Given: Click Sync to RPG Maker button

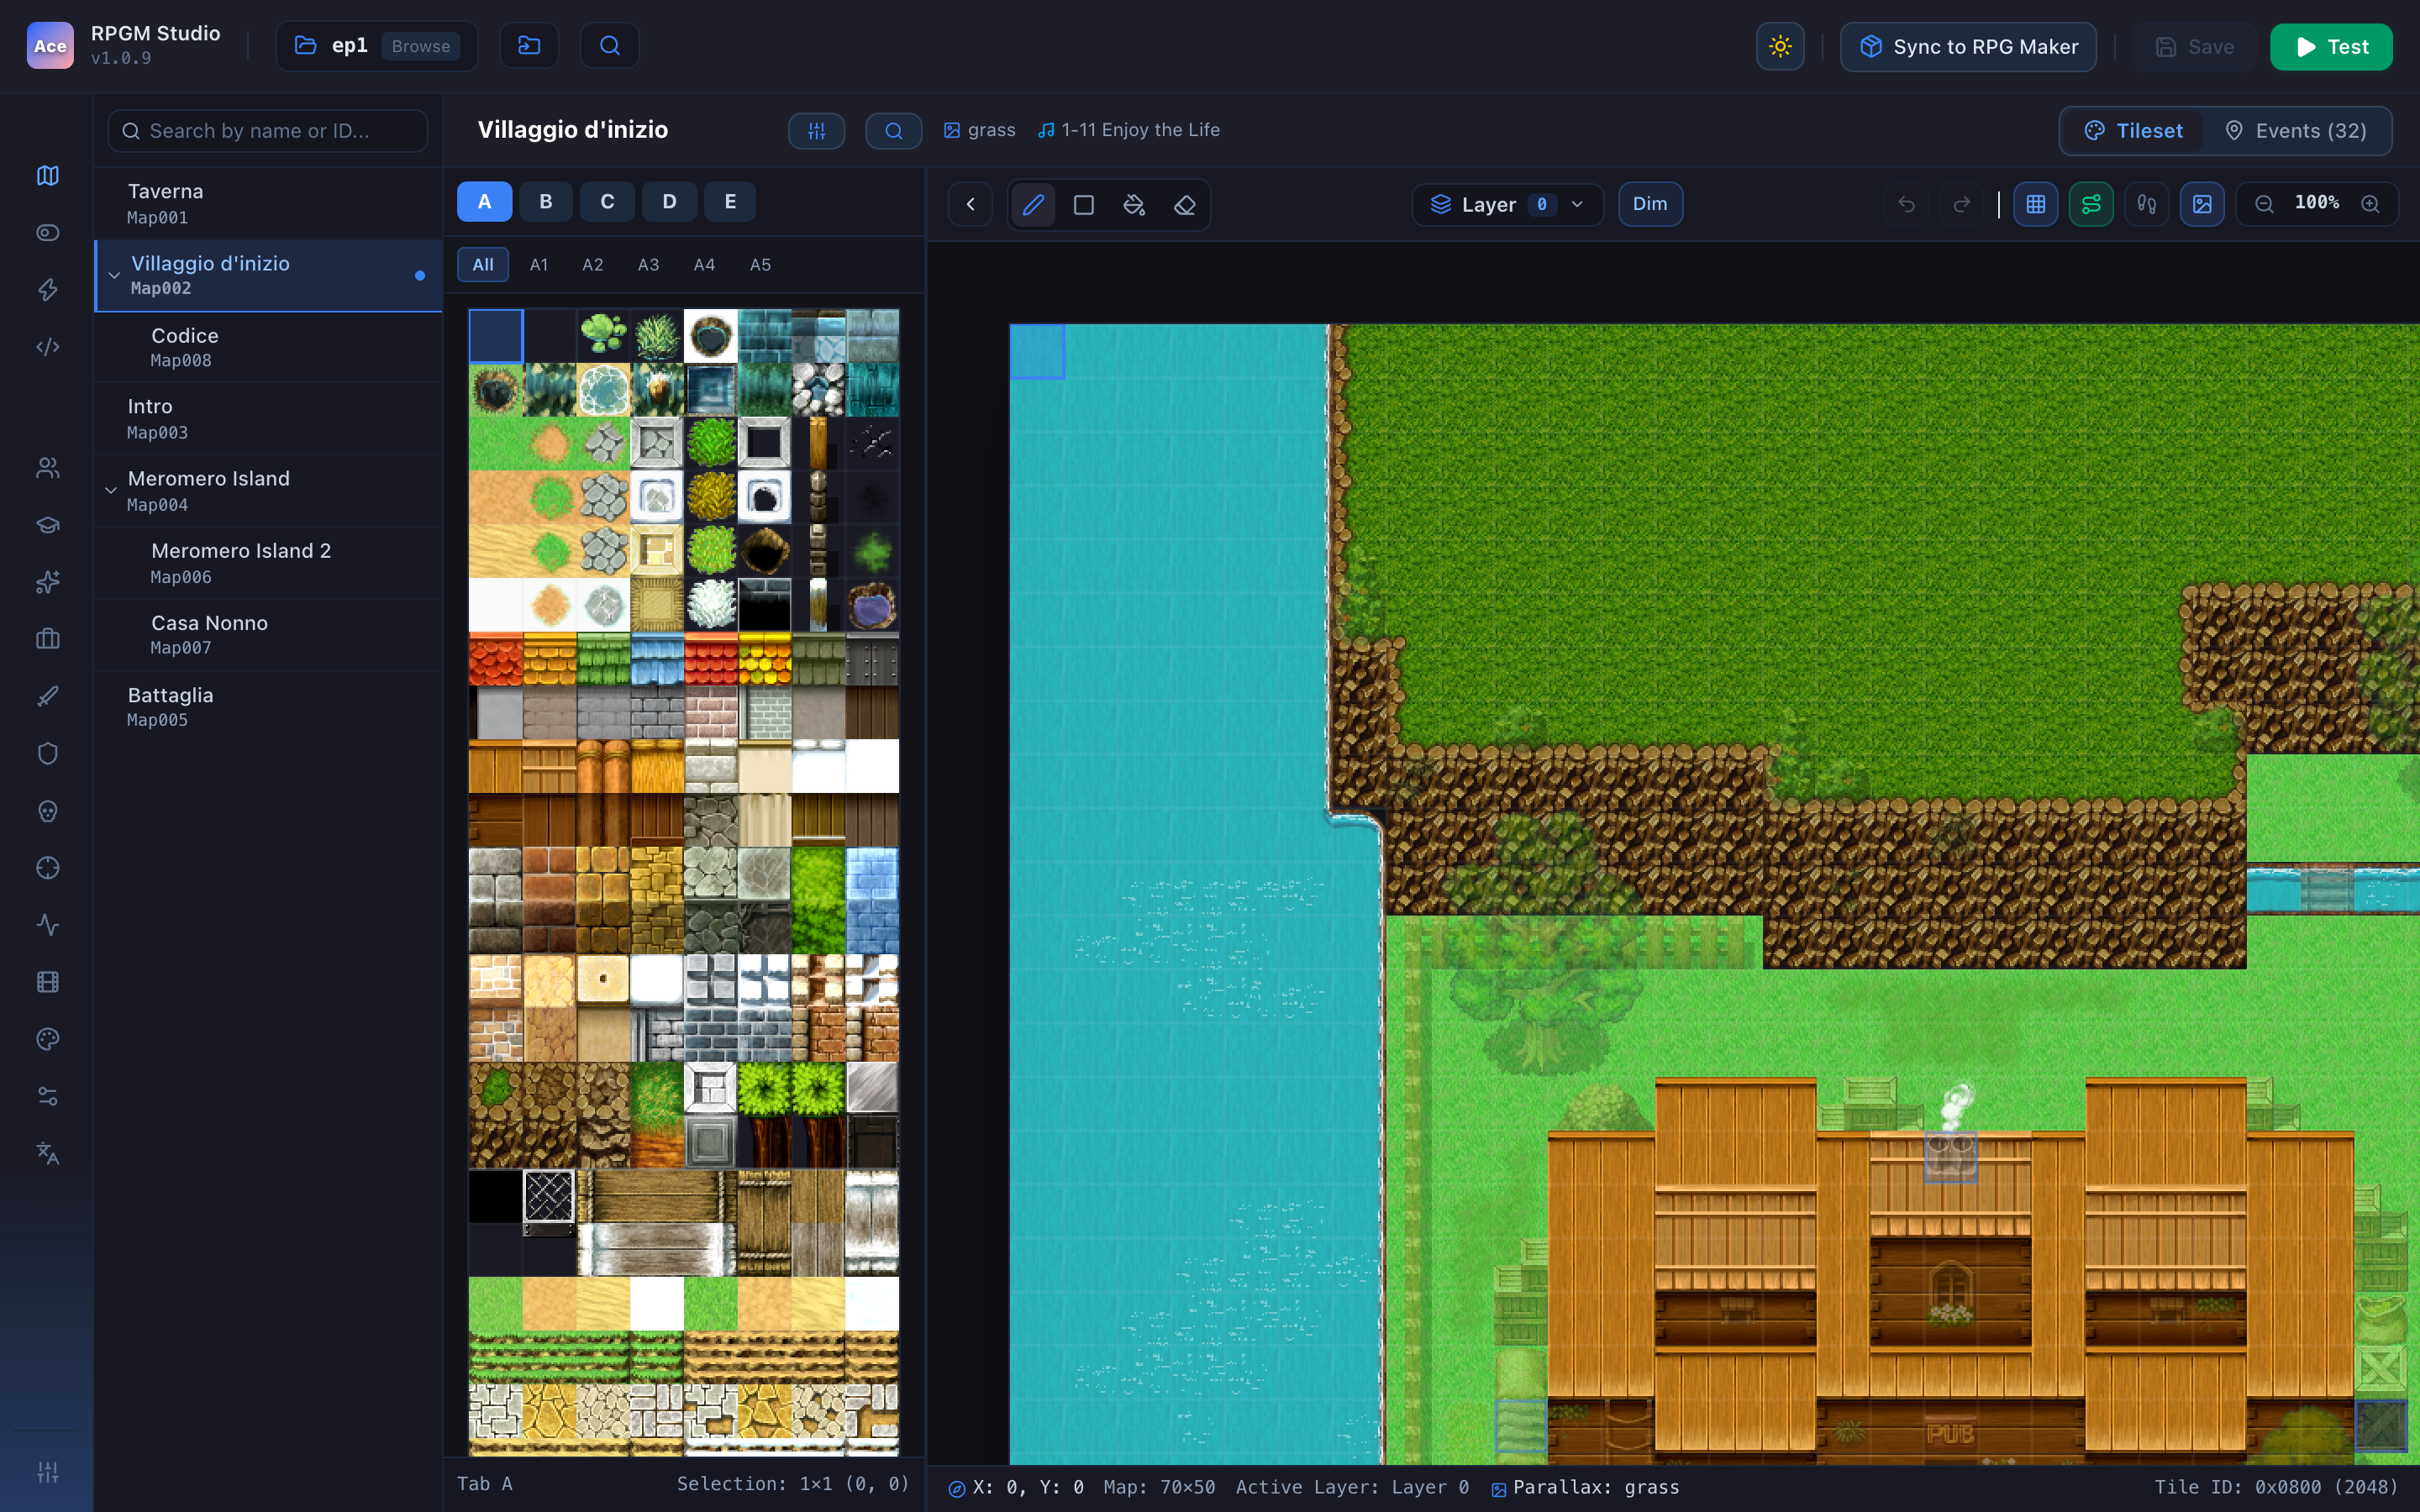Looking at the screenshot, I should pyautogui.click(x=1968, y=47).
